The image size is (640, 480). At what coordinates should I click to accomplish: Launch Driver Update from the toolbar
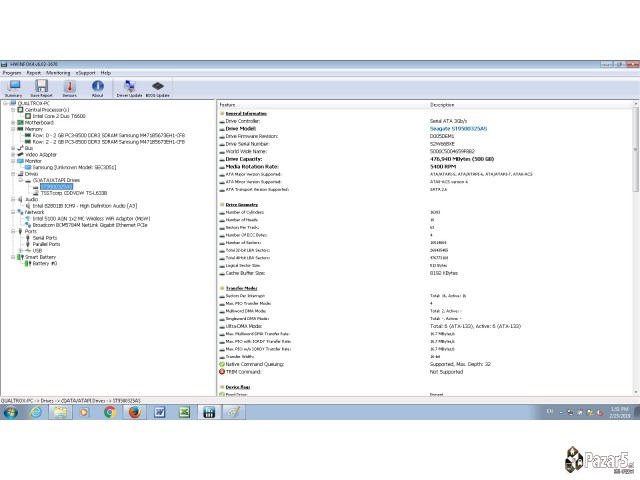click(x=129, y=89)
